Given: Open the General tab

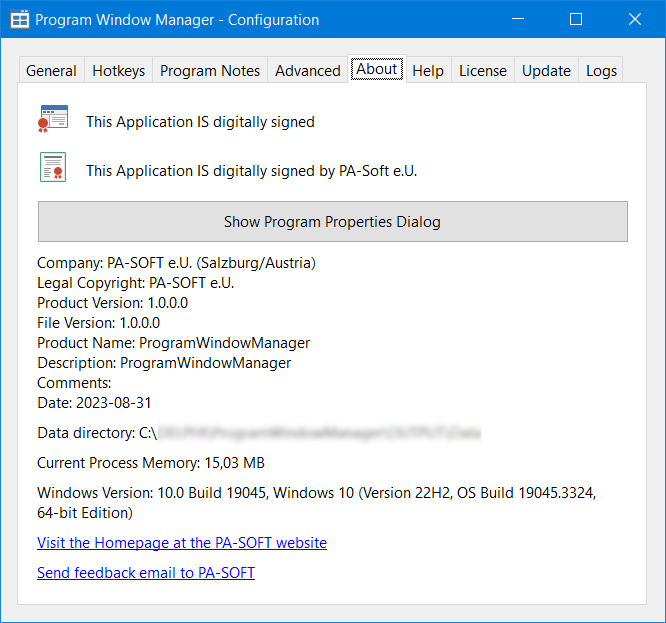Looking at the screenshot, I should pyautogui.click(x=51, y=70).
